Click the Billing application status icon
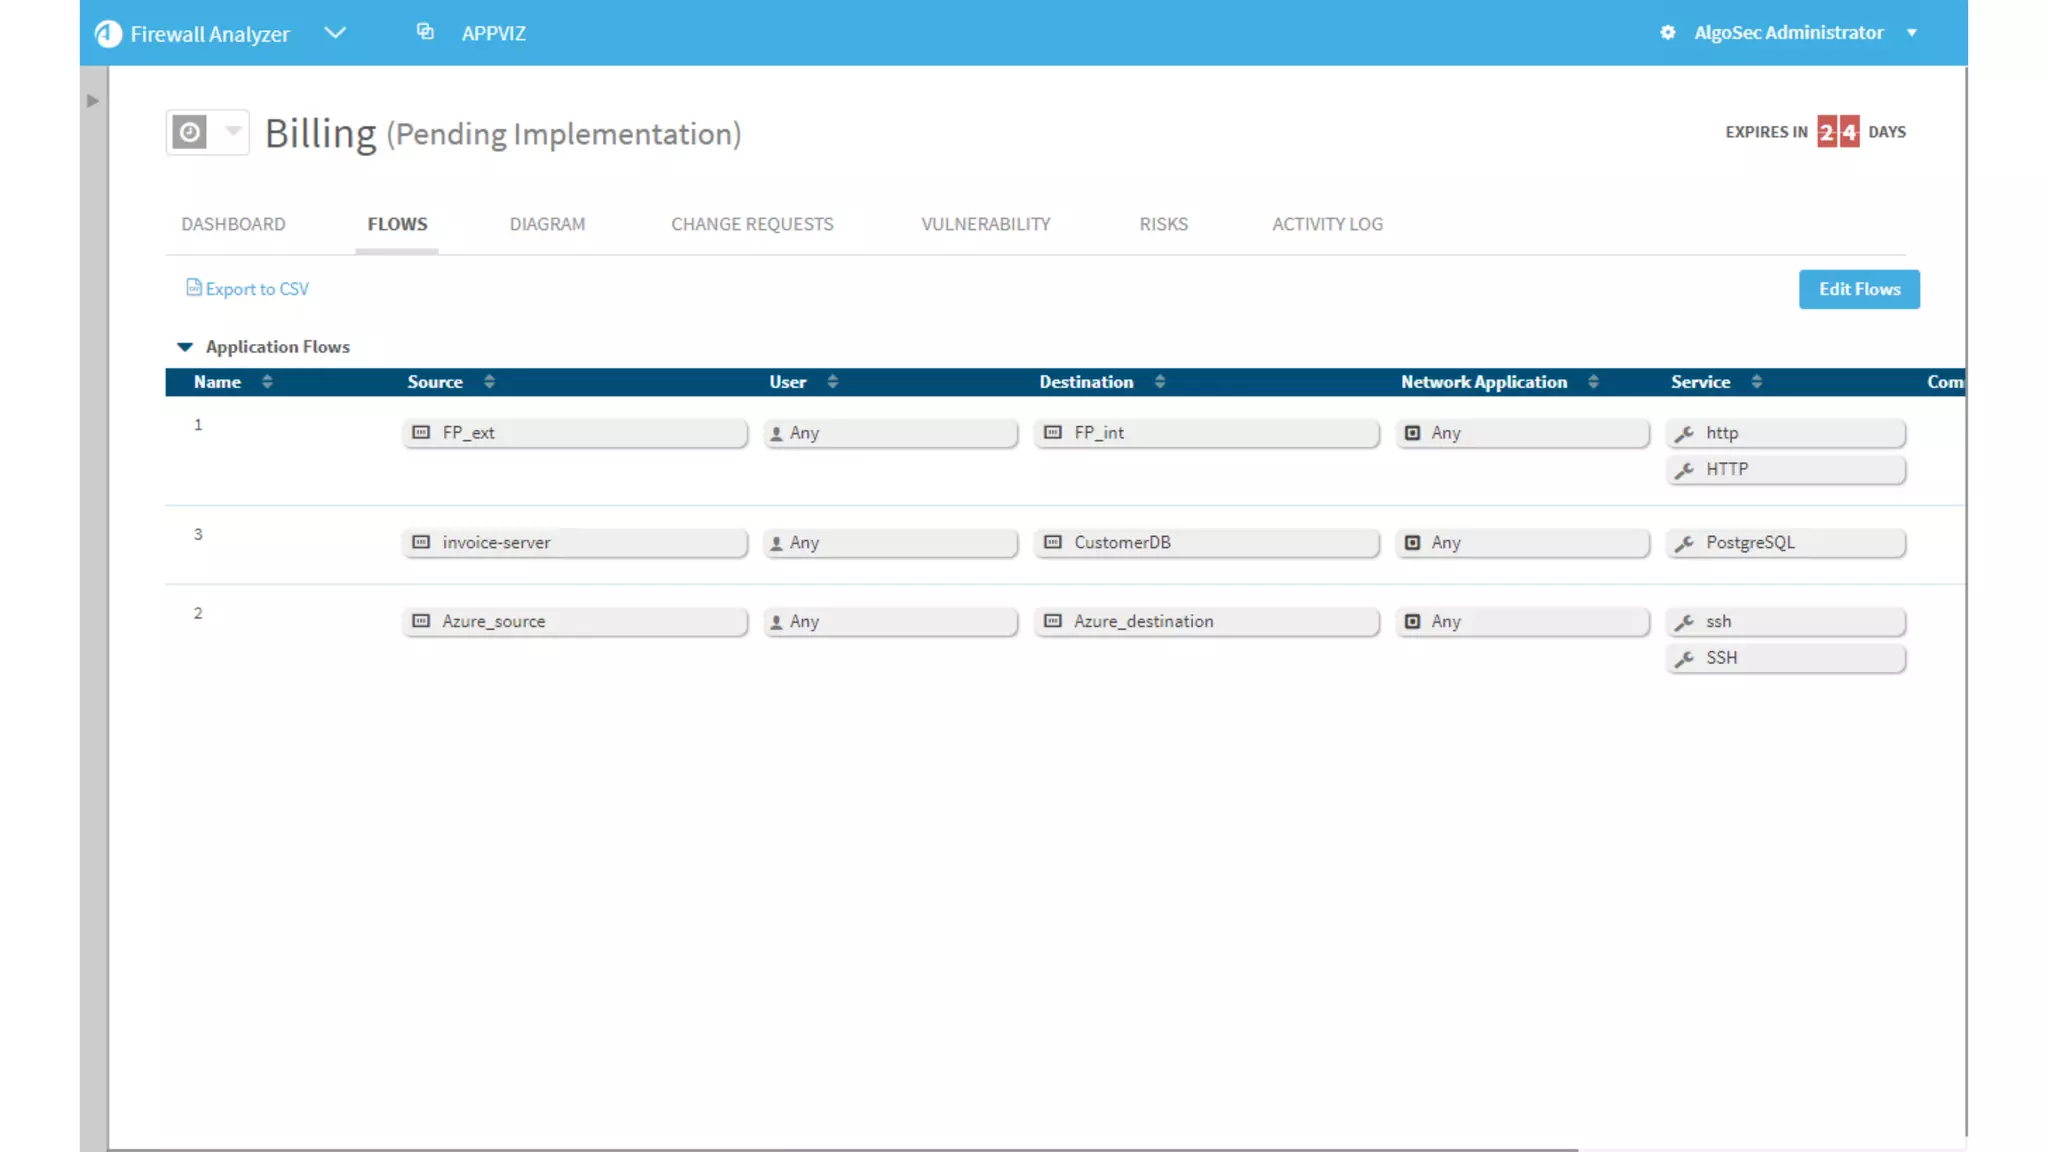 189,132
